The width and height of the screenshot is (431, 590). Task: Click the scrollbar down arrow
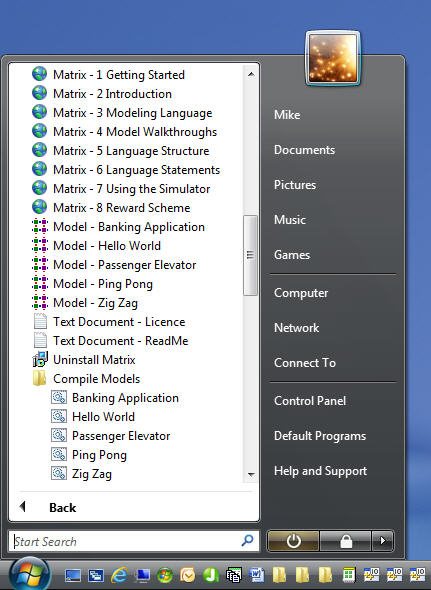(251, 475)
